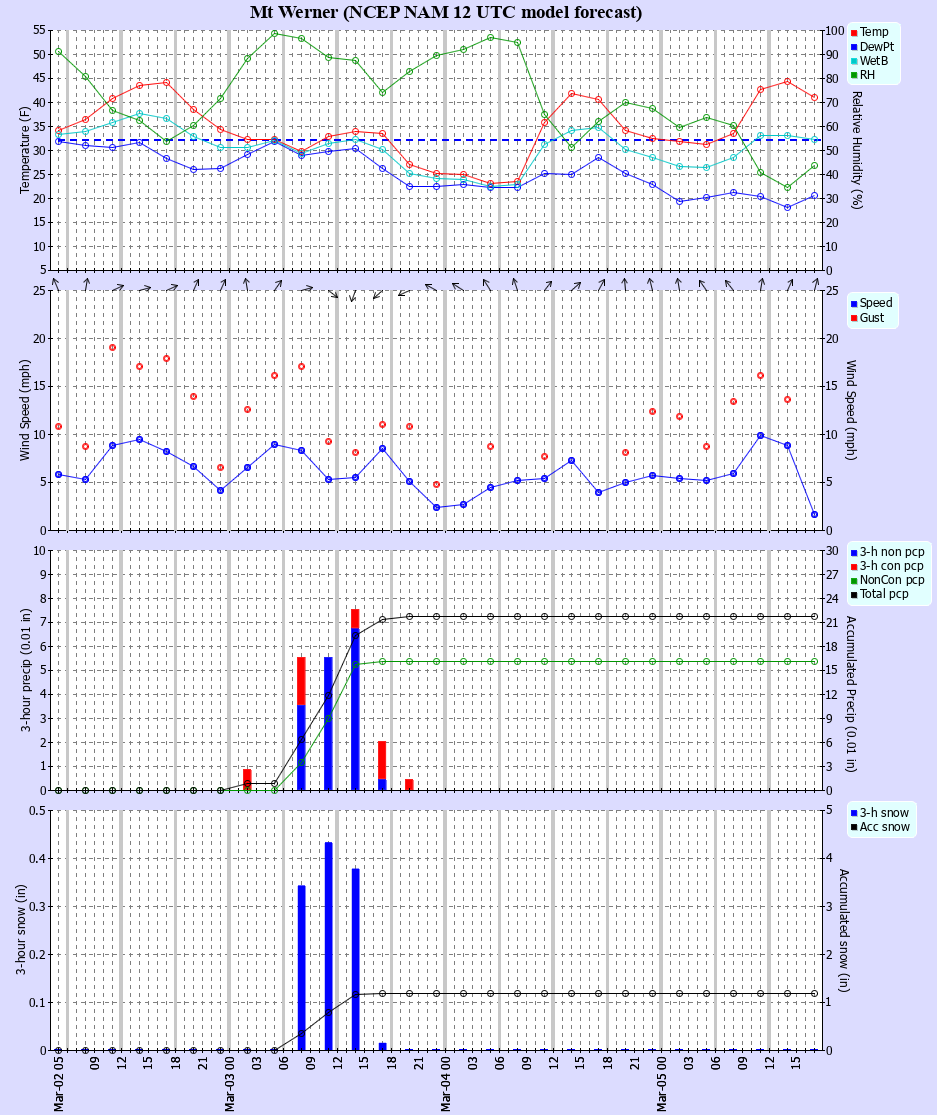Toggle the Acc snow legend entry
Image resolution: width=937 pixels, height=1115 pixels.
[x=880, y=826]
